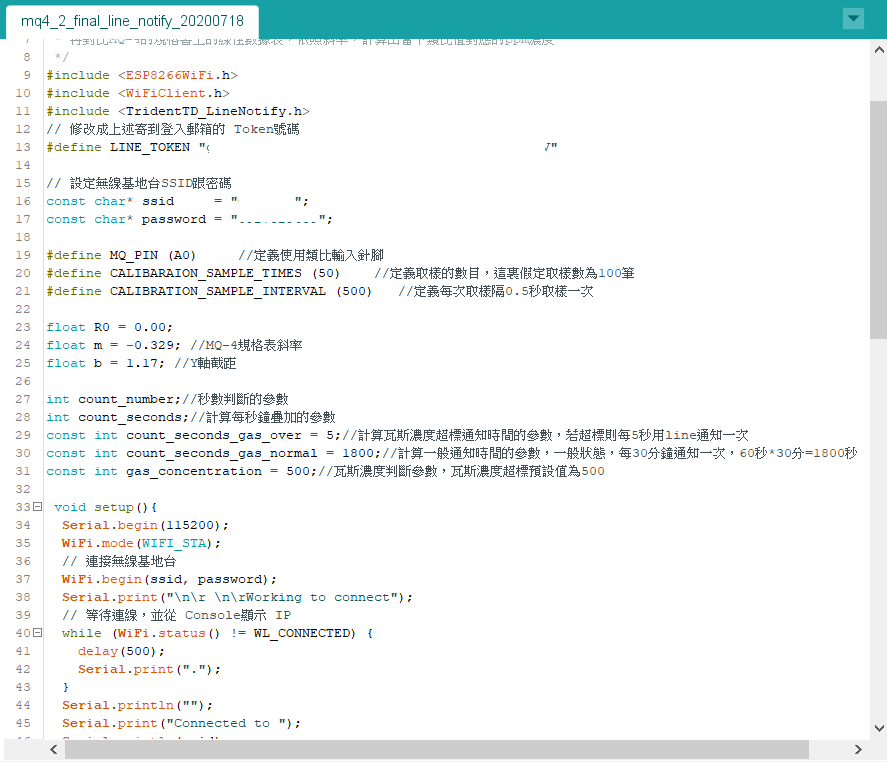Viewport: 887px width, 762px height.
Task: Click the Serial.print Connected to line
Action: pos(182,724)
